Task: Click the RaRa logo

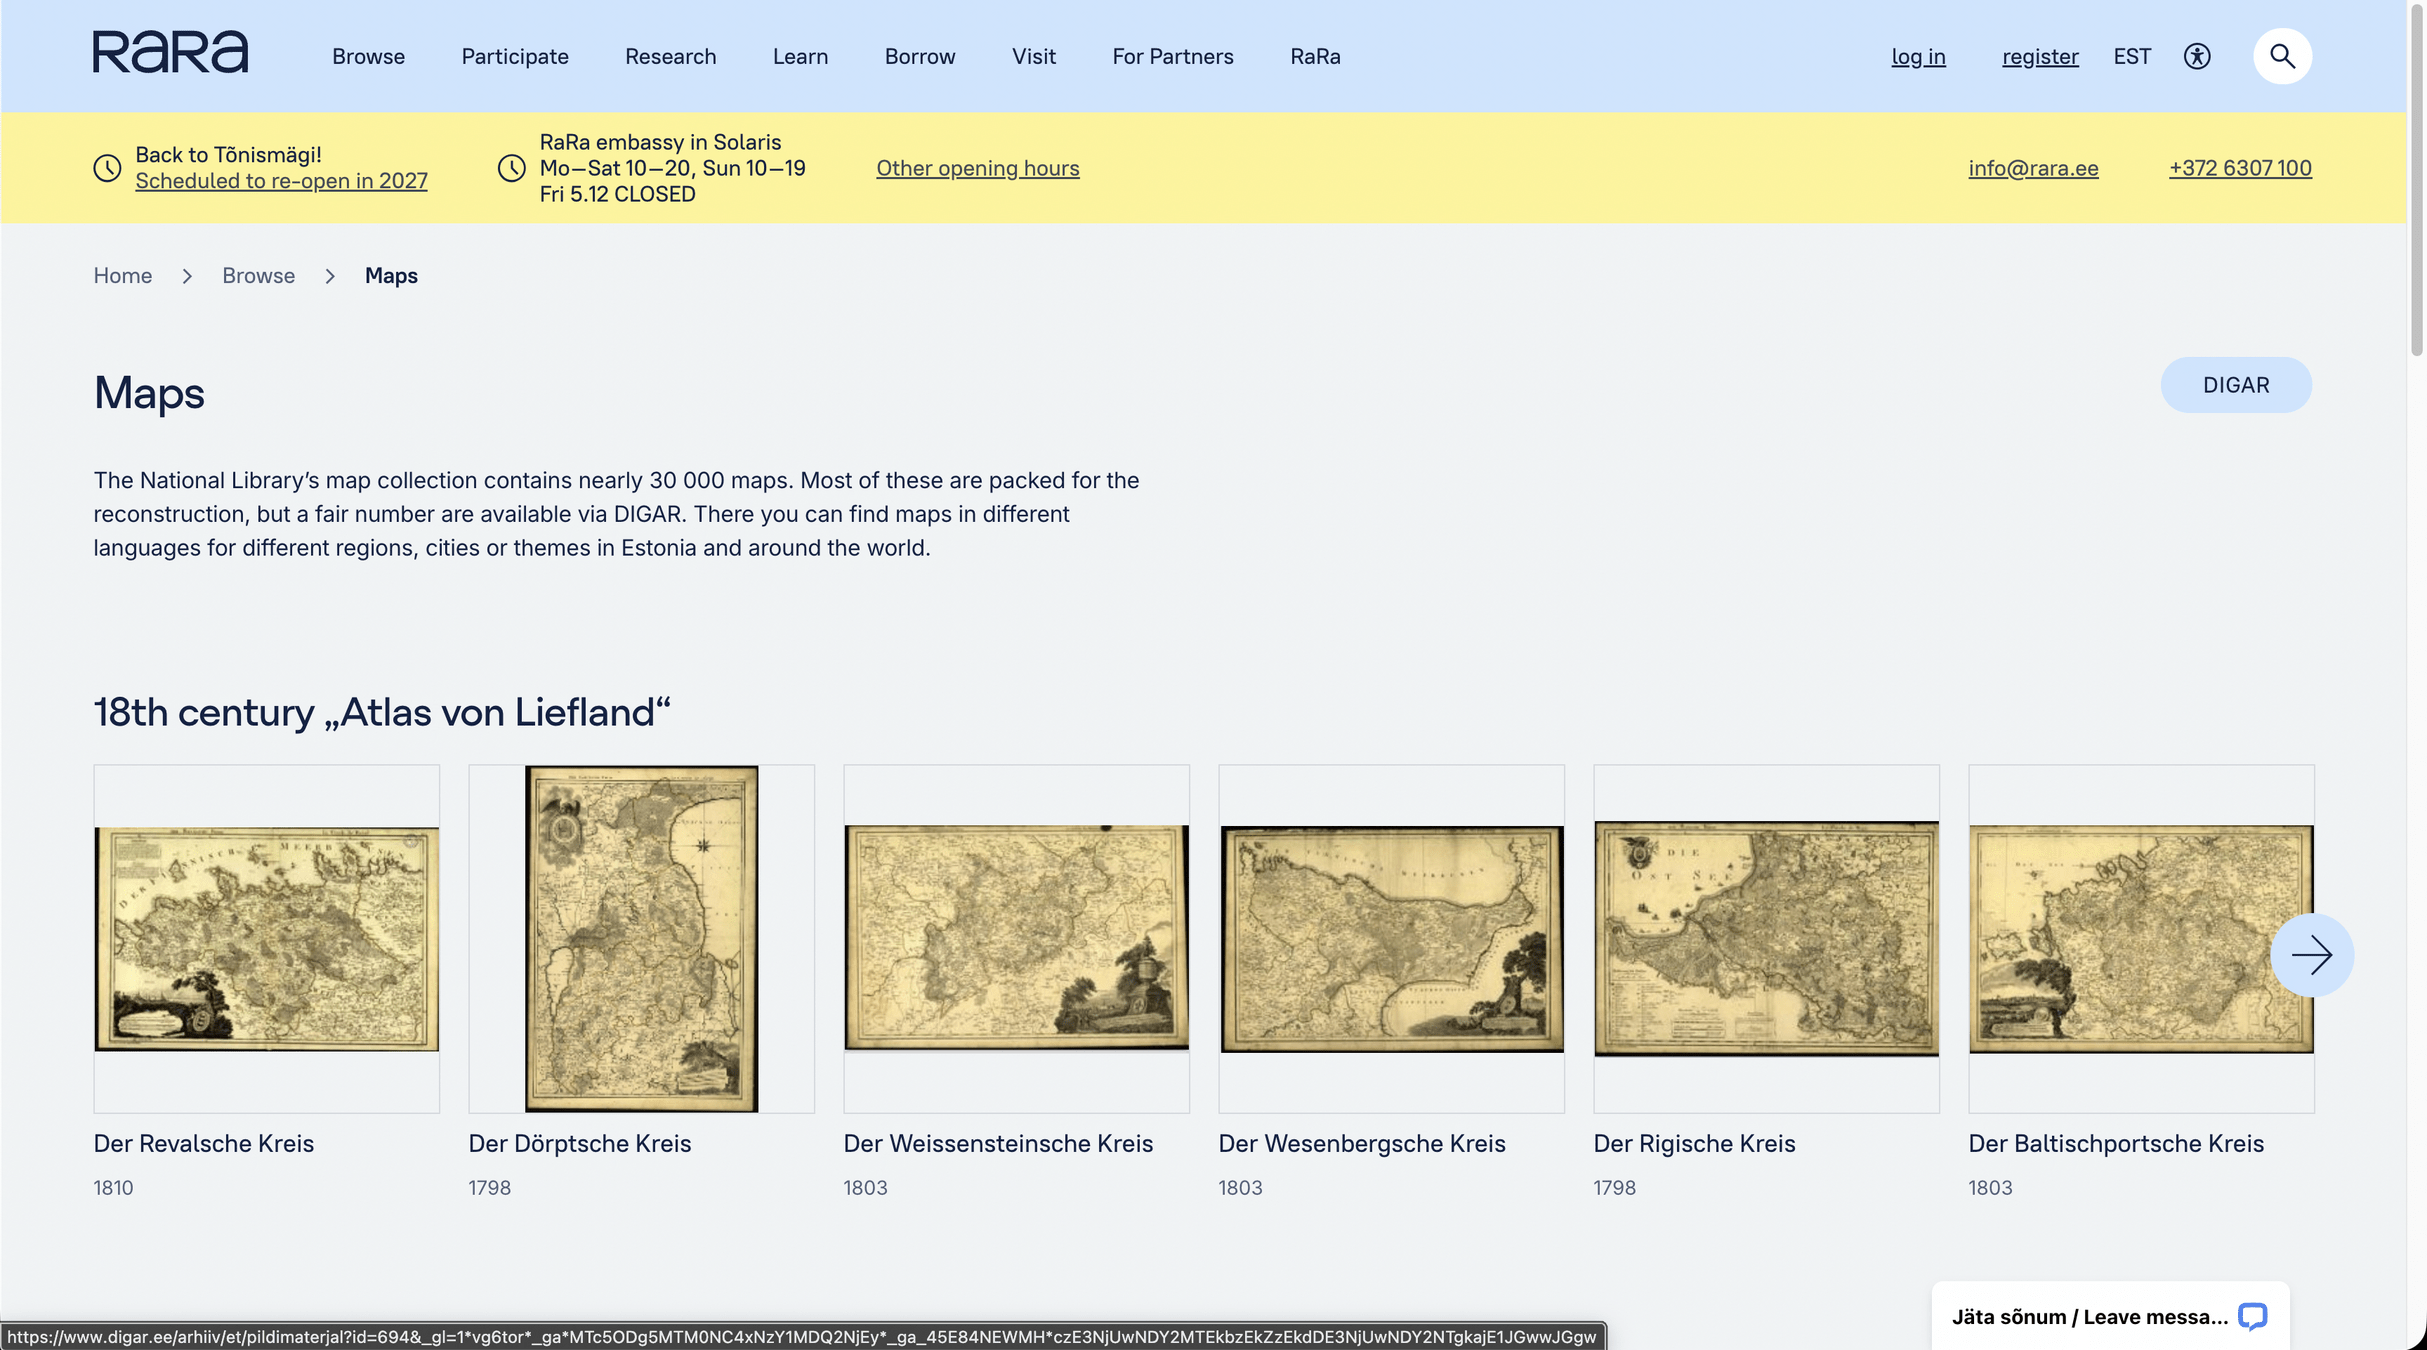Action: coord(170,53)
